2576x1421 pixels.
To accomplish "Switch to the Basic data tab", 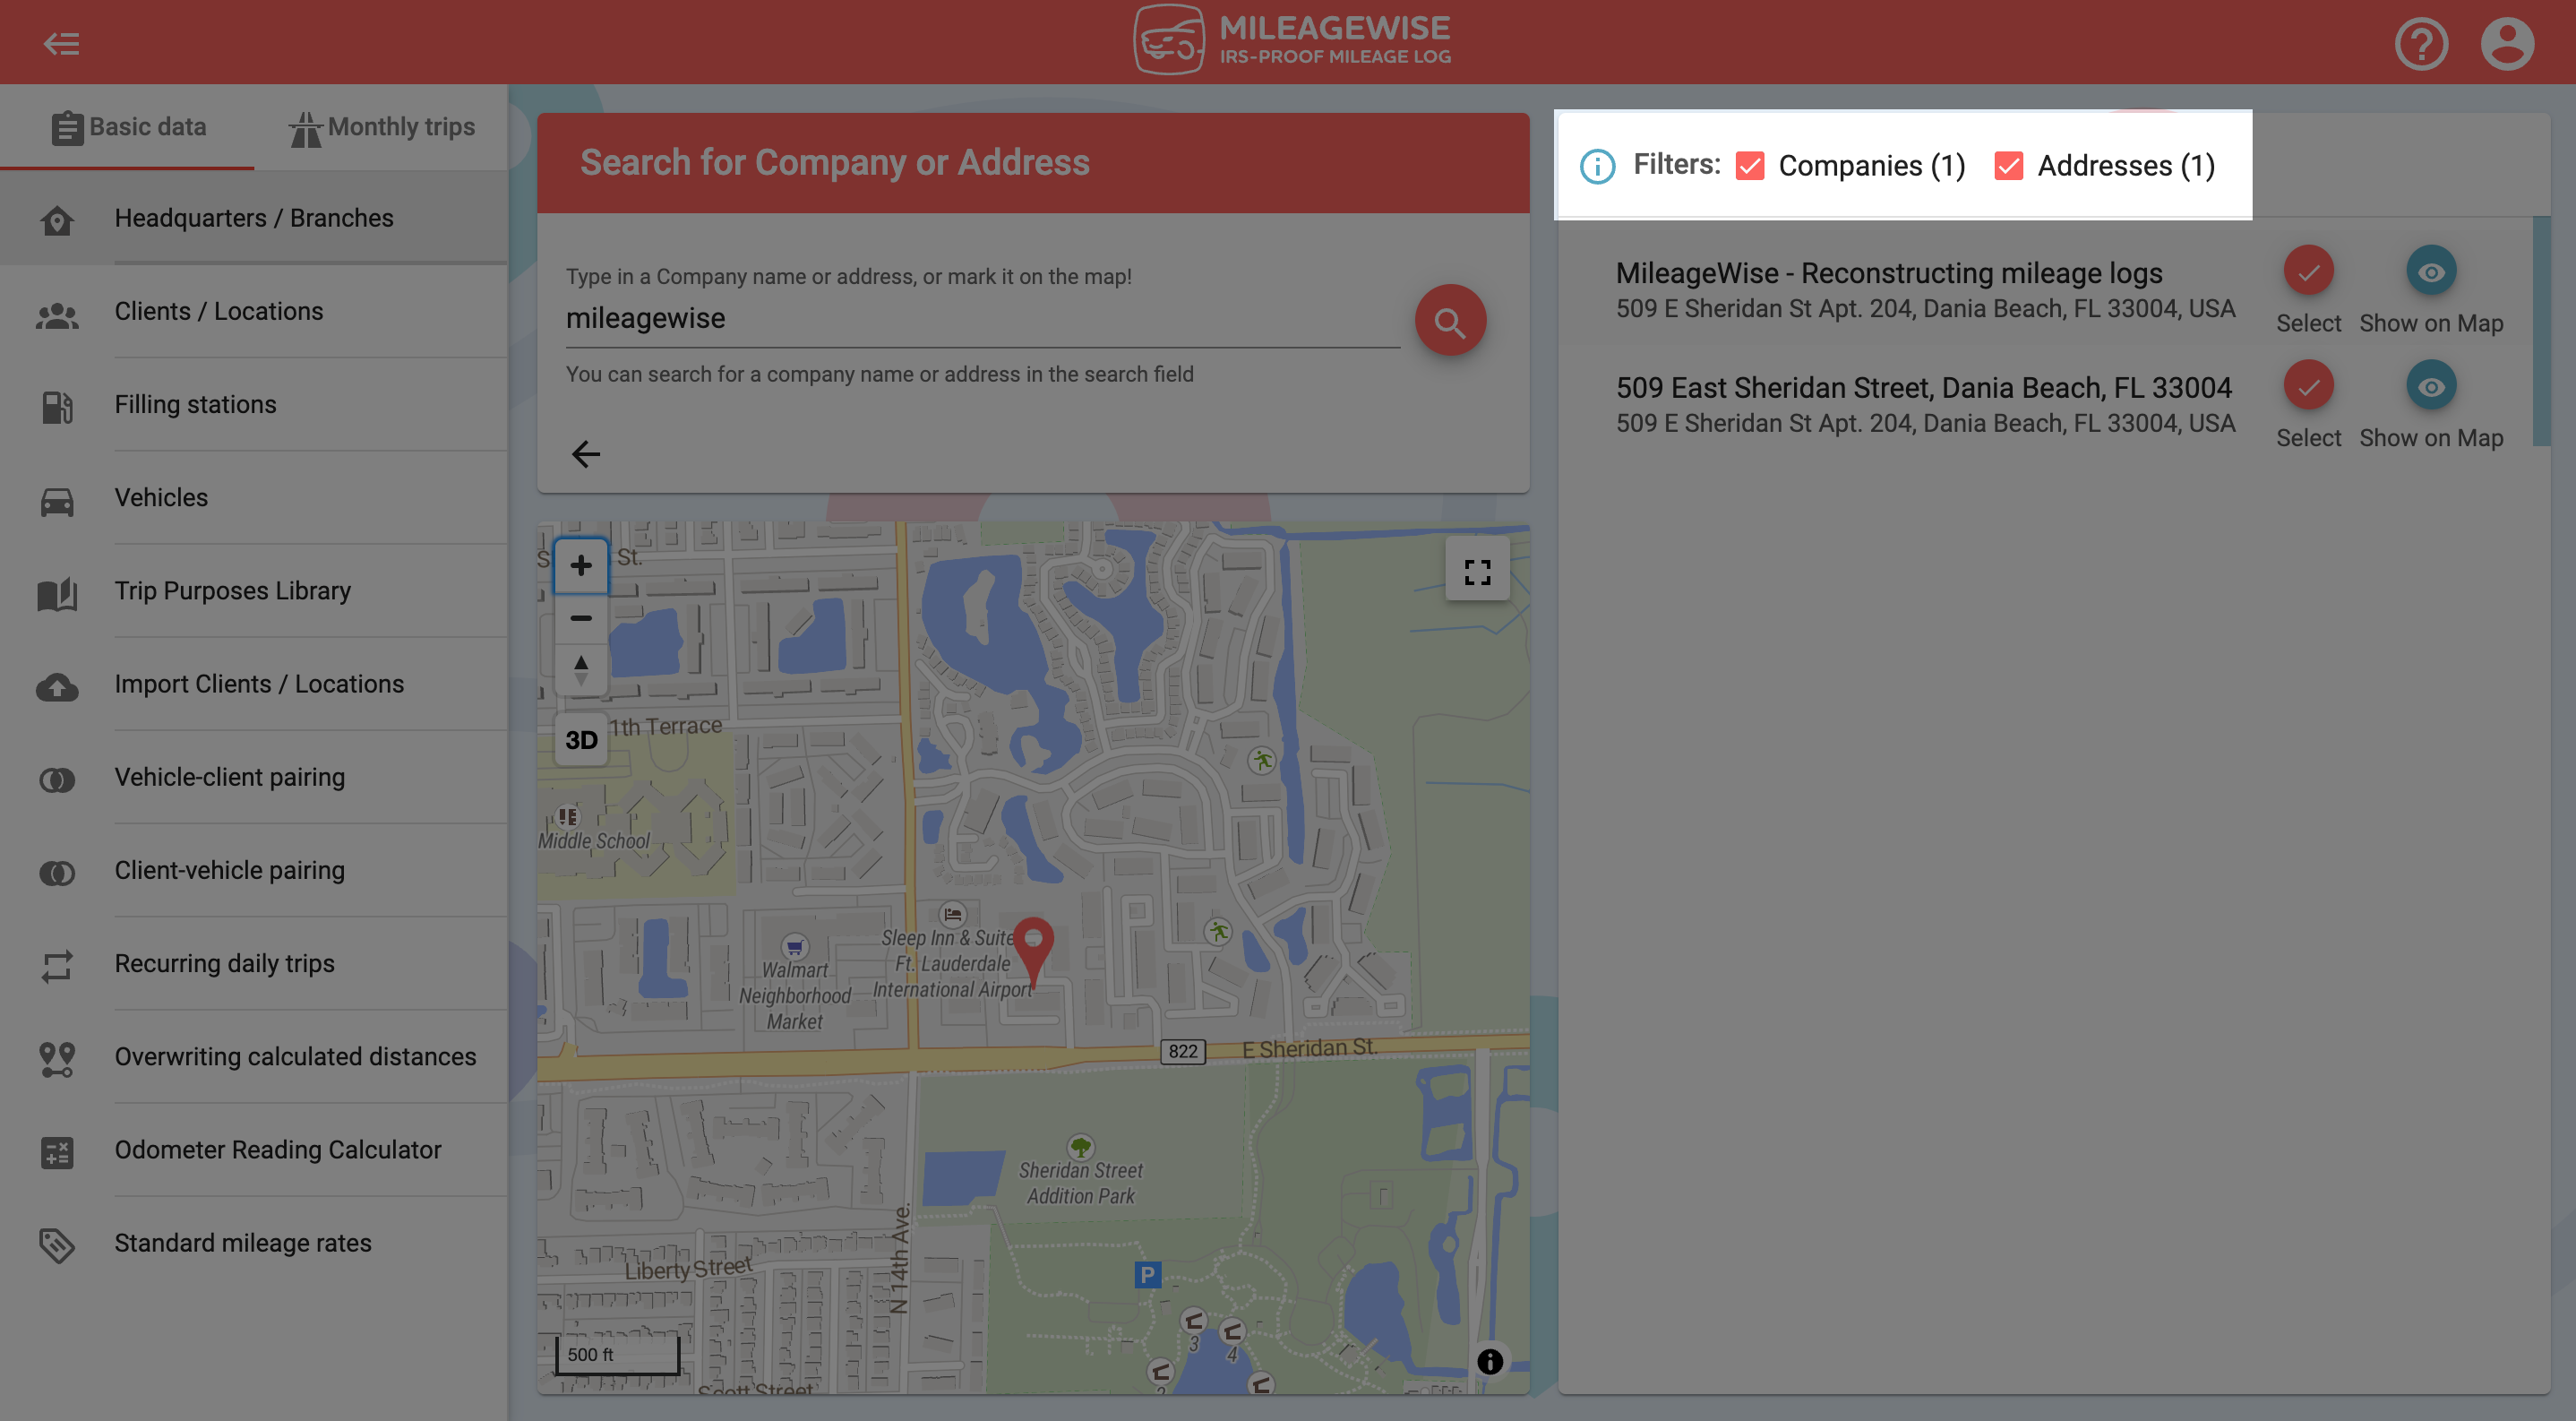I will click(128, 127).
